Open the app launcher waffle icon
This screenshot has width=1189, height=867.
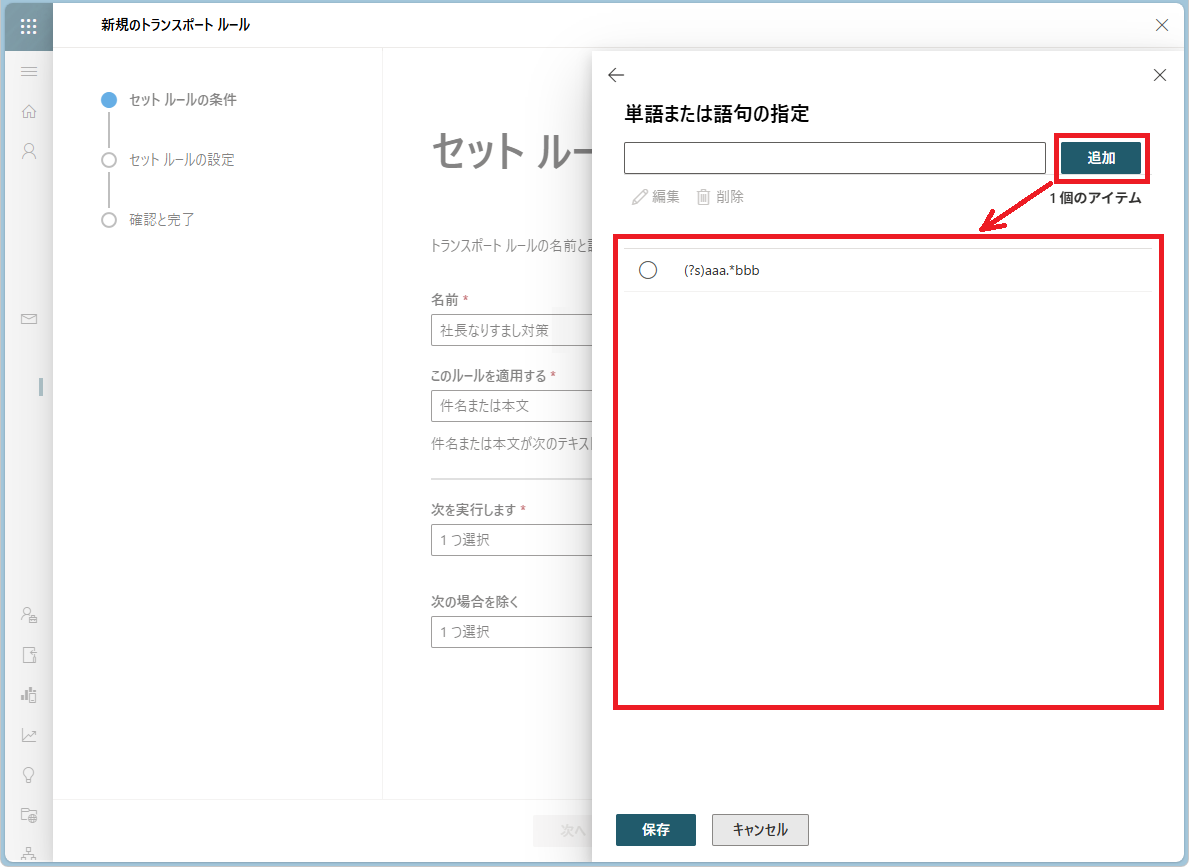coord(28,25)
